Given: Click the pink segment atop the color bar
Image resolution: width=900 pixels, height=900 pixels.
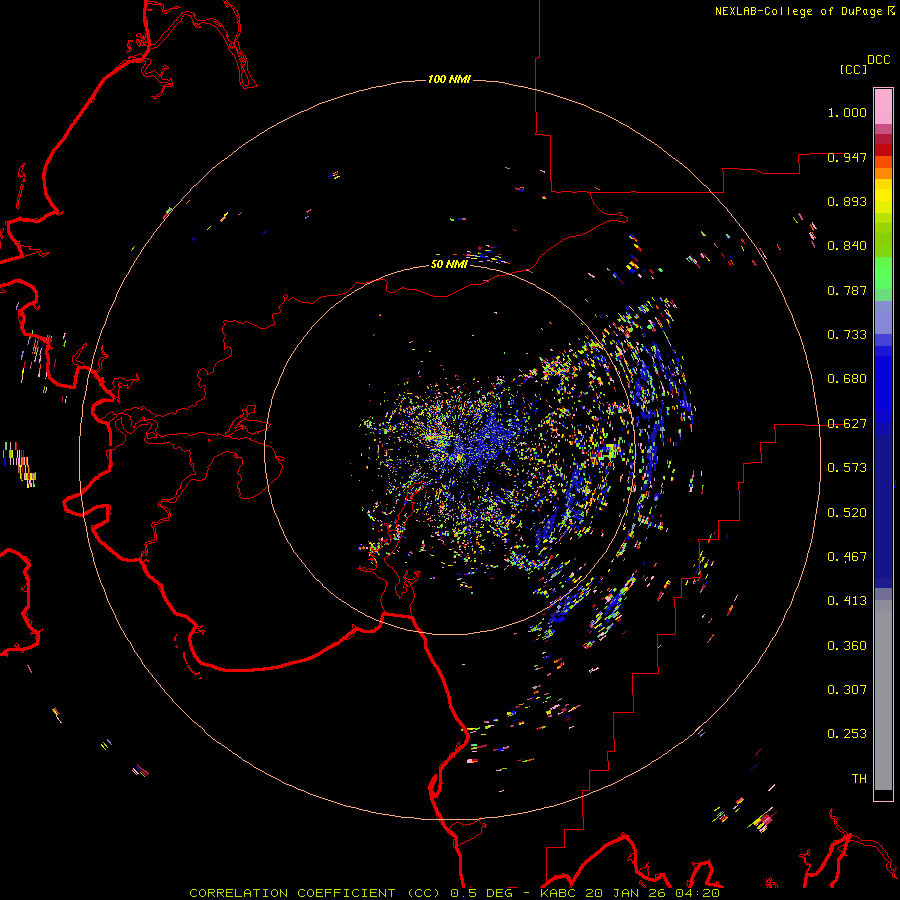Looking at the screenshot, I should pyautogui.click(x=883, y=106).
